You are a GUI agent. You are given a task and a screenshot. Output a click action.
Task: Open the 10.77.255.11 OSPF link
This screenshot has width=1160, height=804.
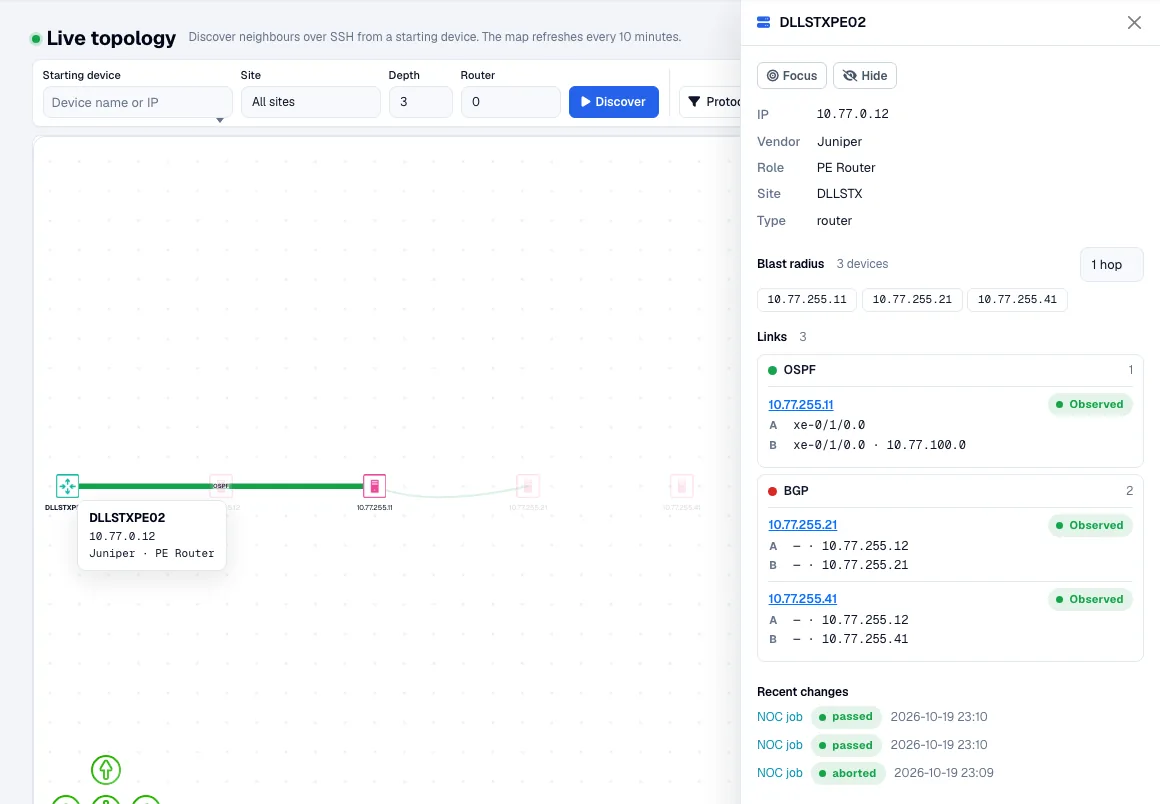point(800,405)
